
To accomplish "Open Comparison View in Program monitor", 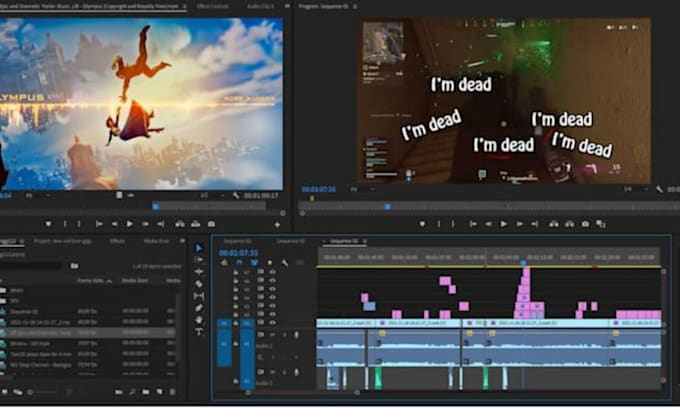I will pyautogui.click(x=601, y=224).
